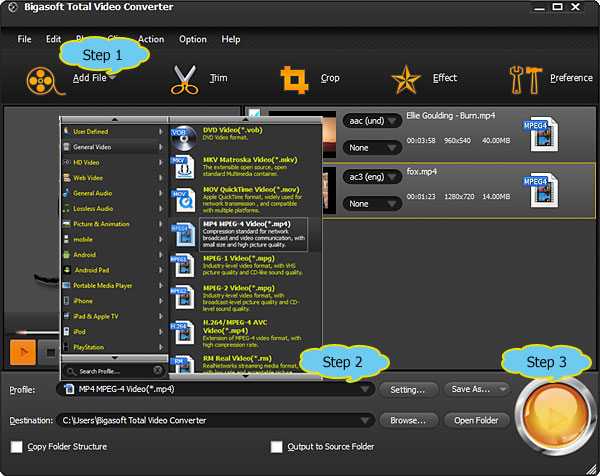Expand the Destination path dropdown

pos(365,421)
